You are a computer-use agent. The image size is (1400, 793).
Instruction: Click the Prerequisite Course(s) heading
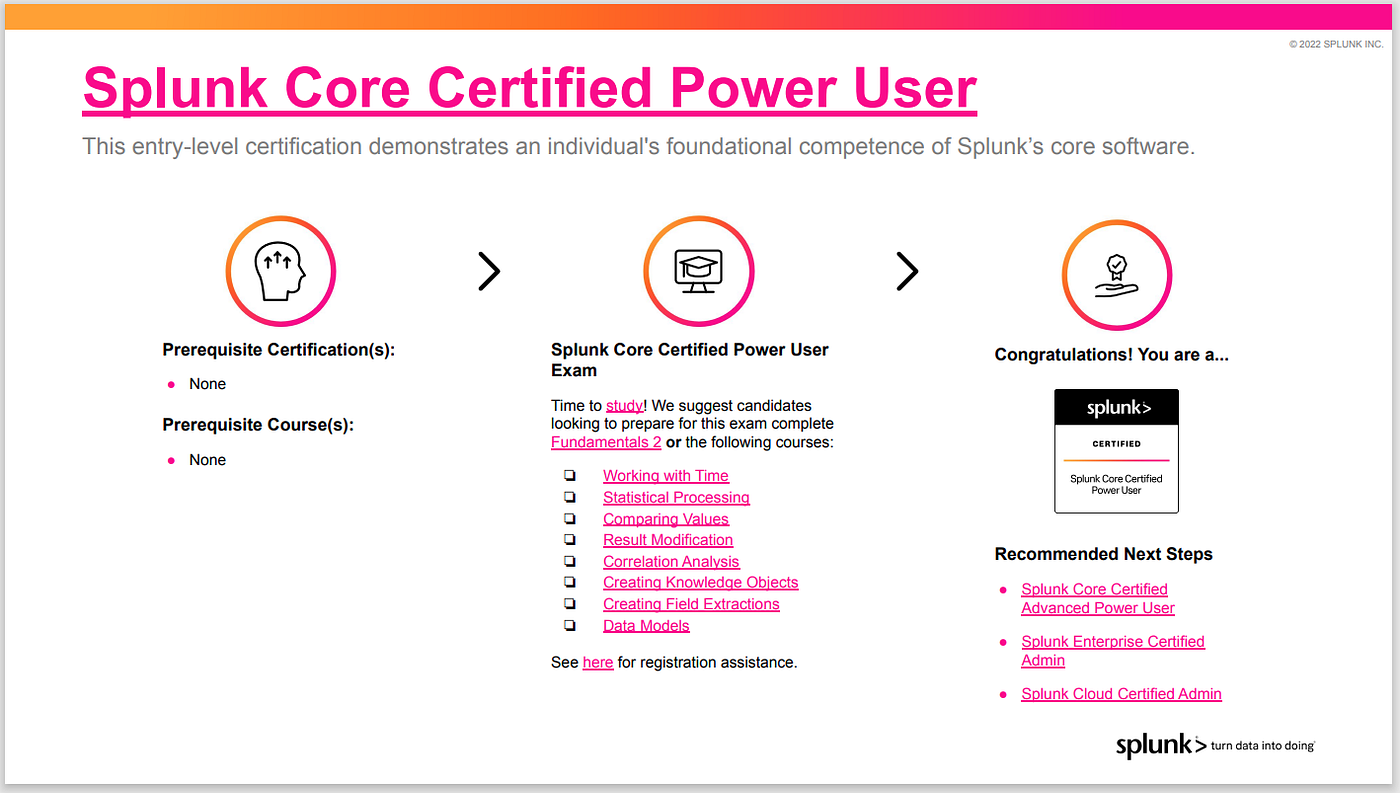259,425
